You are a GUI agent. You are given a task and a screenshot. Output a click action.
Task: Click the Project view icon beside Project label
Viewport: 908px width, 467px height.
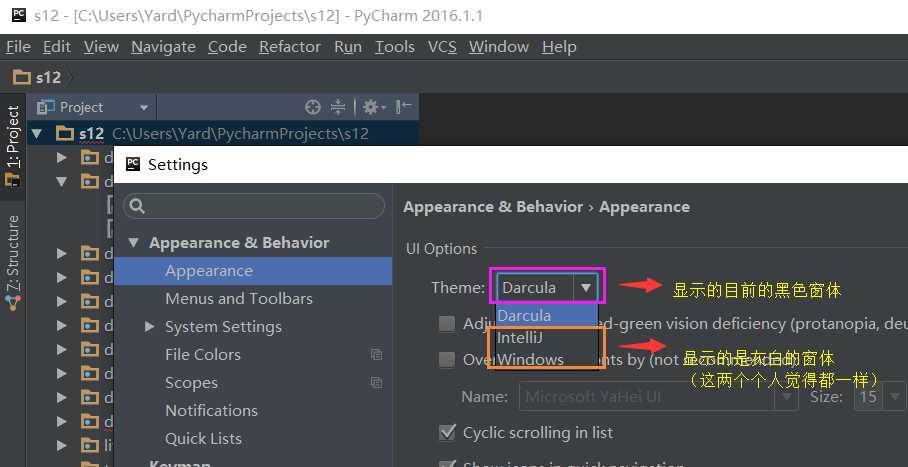(x=45, y=107)
